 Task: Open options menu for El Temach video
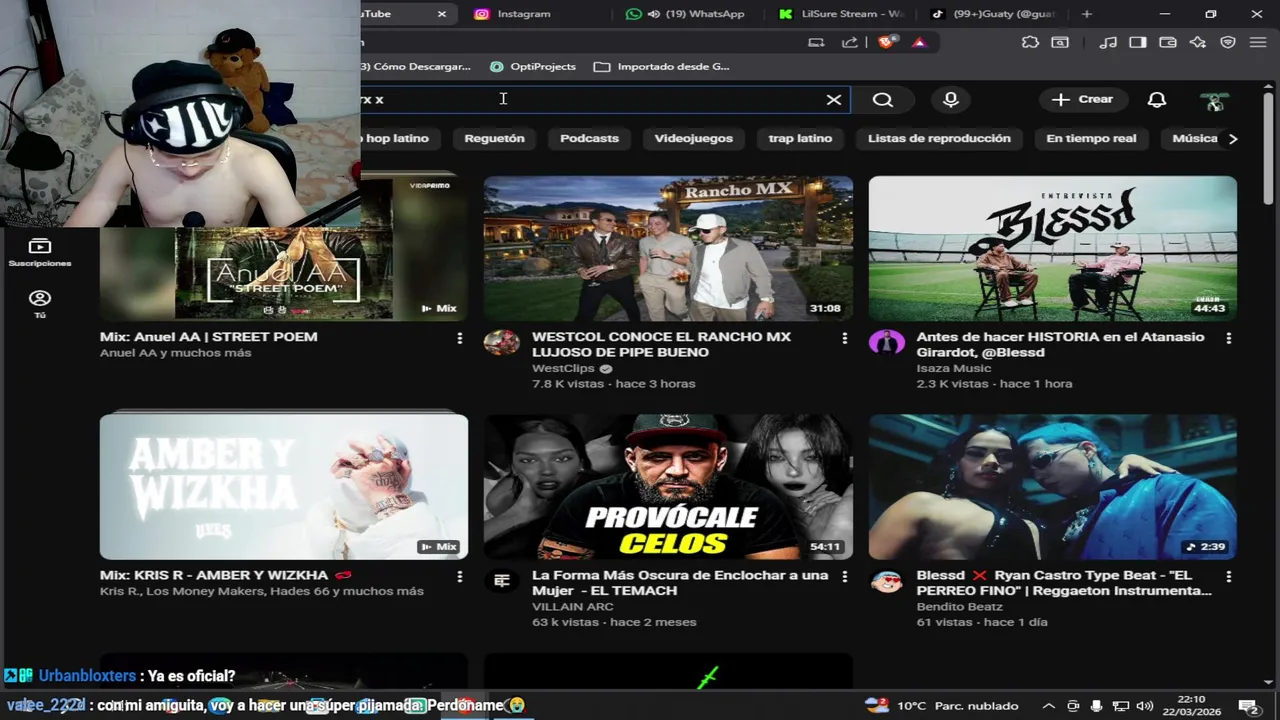click(844, 577)
